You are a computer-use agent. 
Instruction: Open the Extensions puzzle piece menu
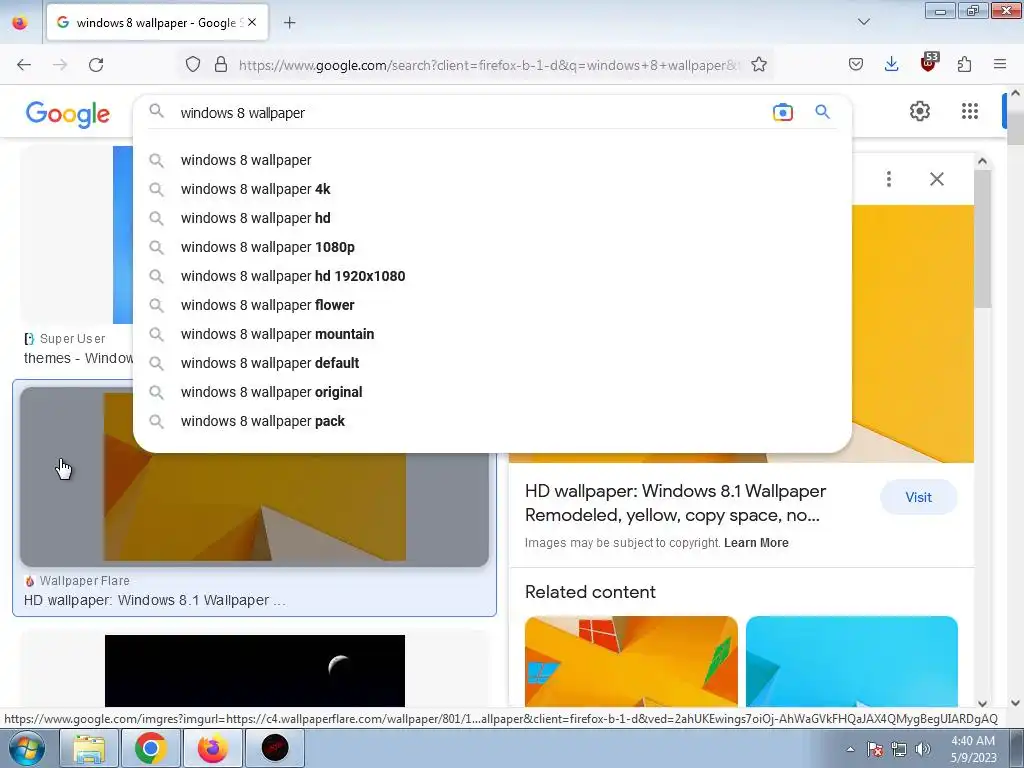coord(965,65)
